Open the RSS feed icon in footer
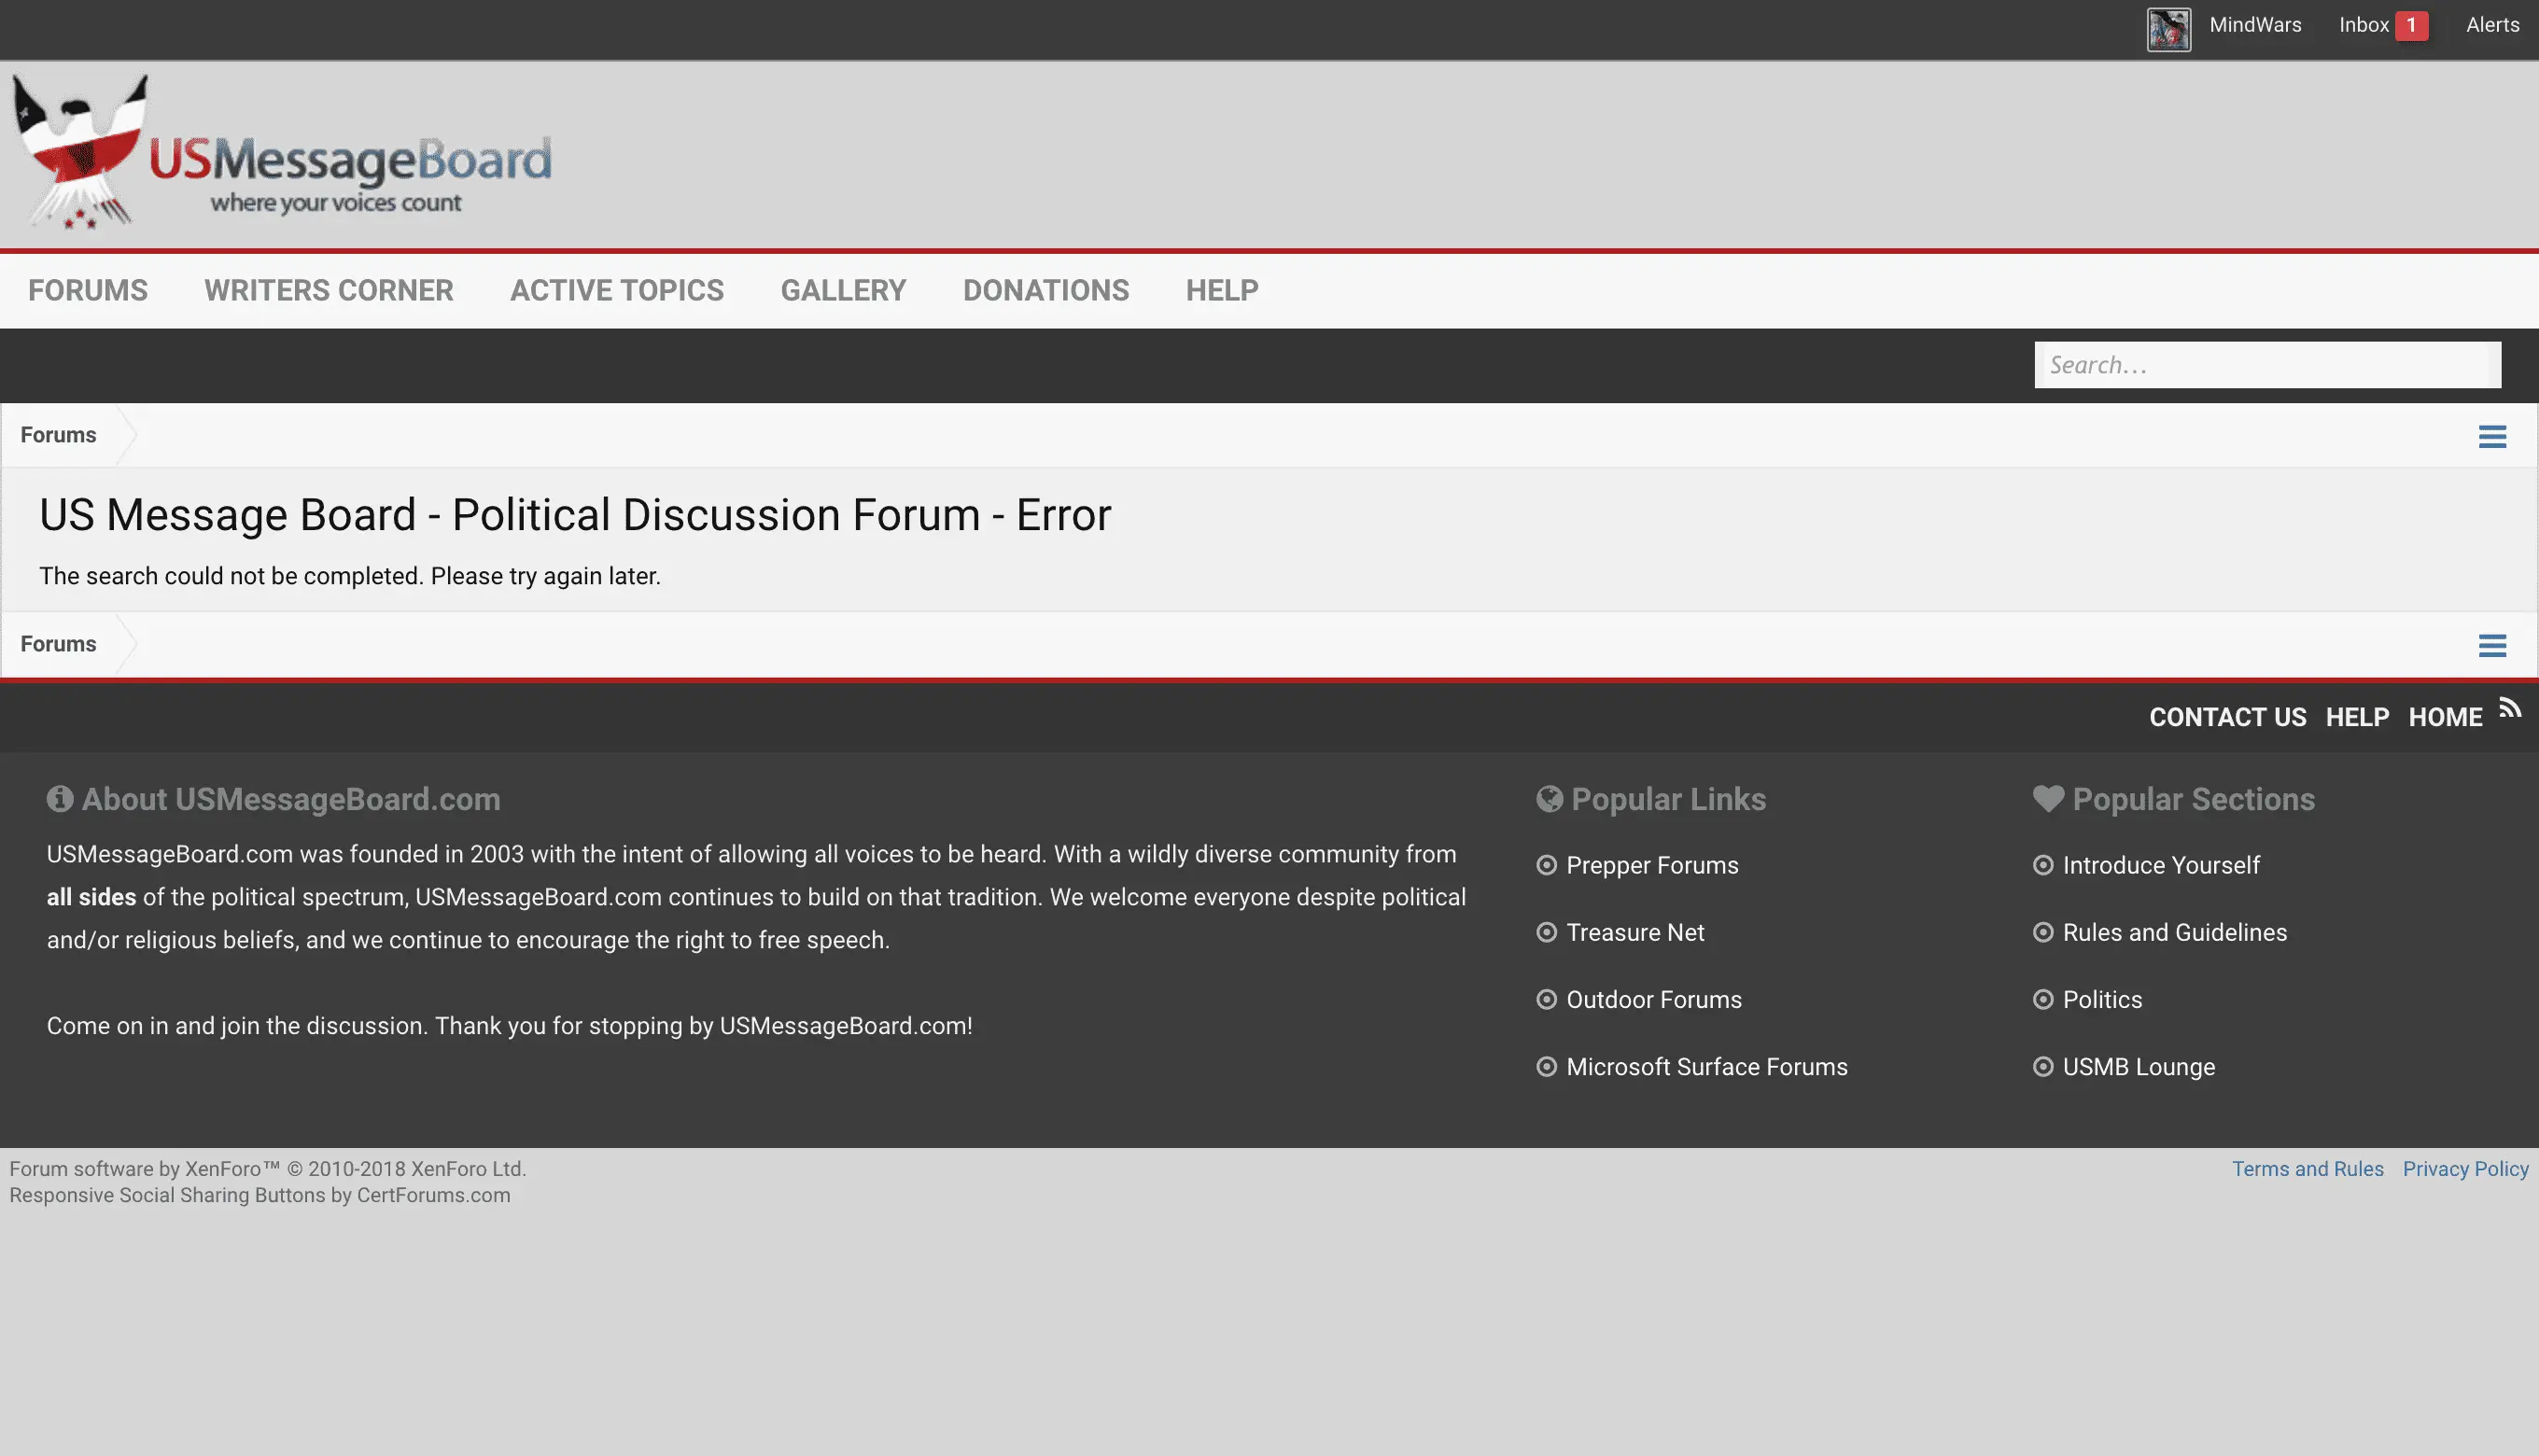 [x=2510, y=709]
